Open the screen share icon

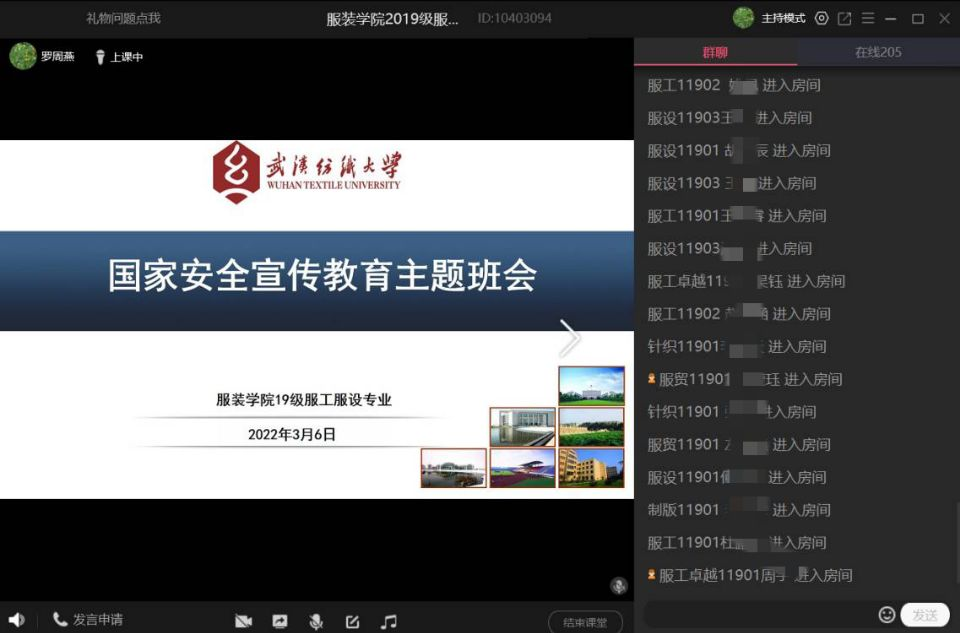pos(280,621)
